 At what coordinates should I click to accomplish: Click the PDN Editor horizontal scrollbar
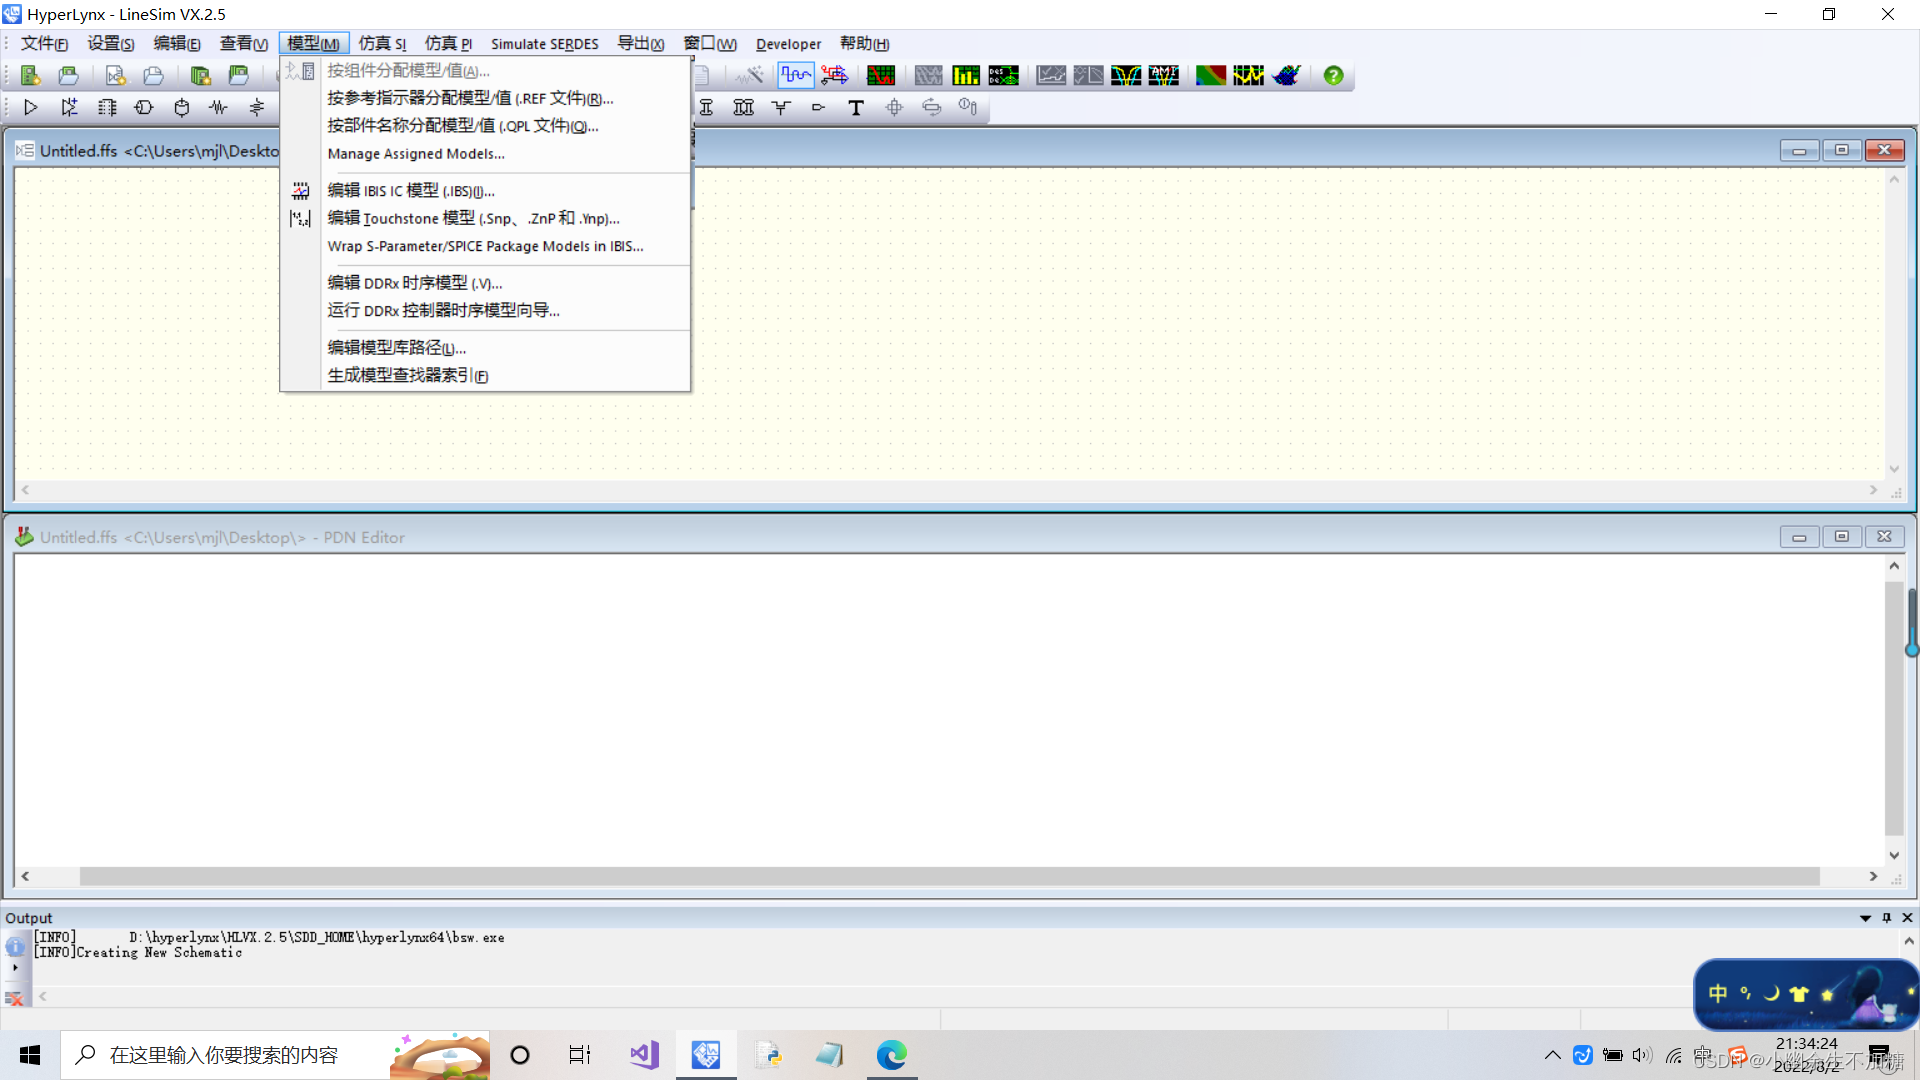pos(949,876)
